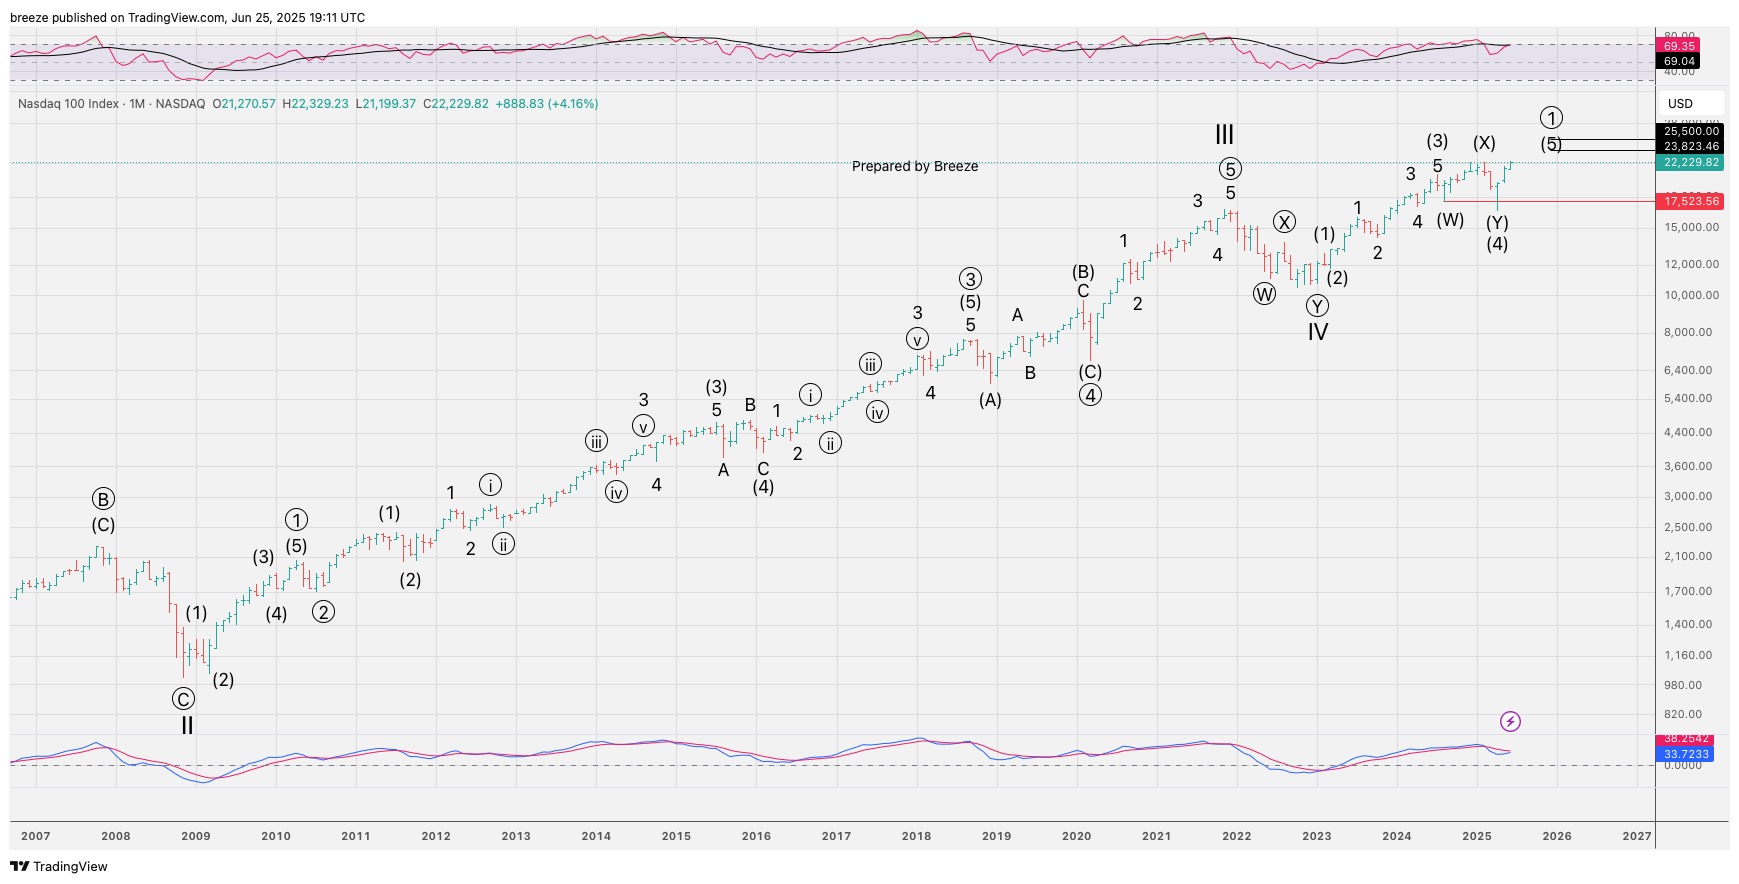Click the 2009 label on time axis
This screenshot has width=1739, height=884.
[x=196, y=836]
